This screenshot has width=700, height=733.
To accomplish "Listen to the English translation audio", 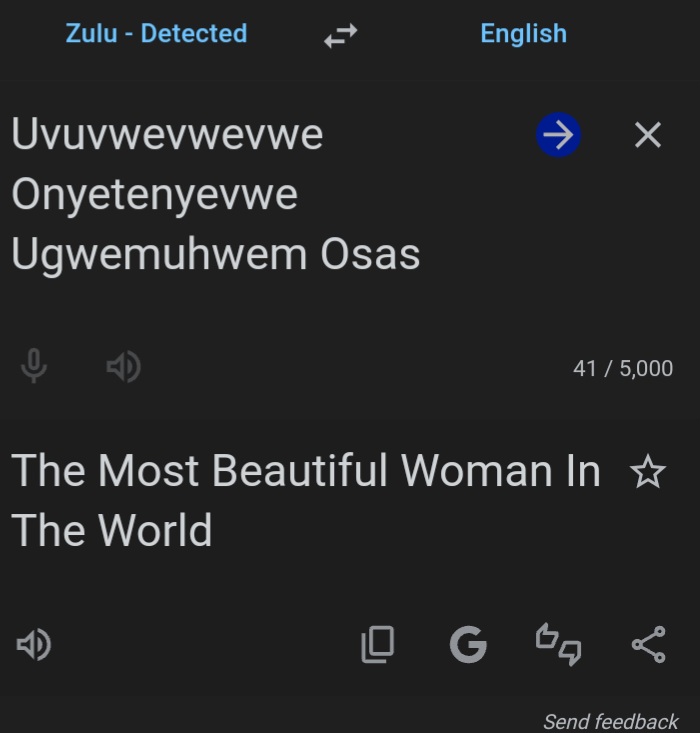I will point(35,645).
